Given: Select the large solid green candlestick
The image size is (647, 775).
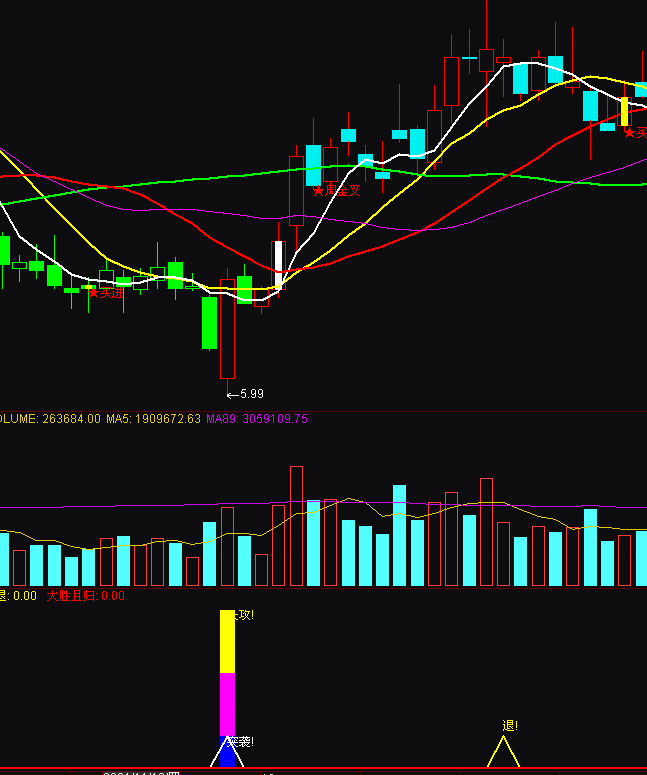Looking at the screenshot, I should 209,323.
